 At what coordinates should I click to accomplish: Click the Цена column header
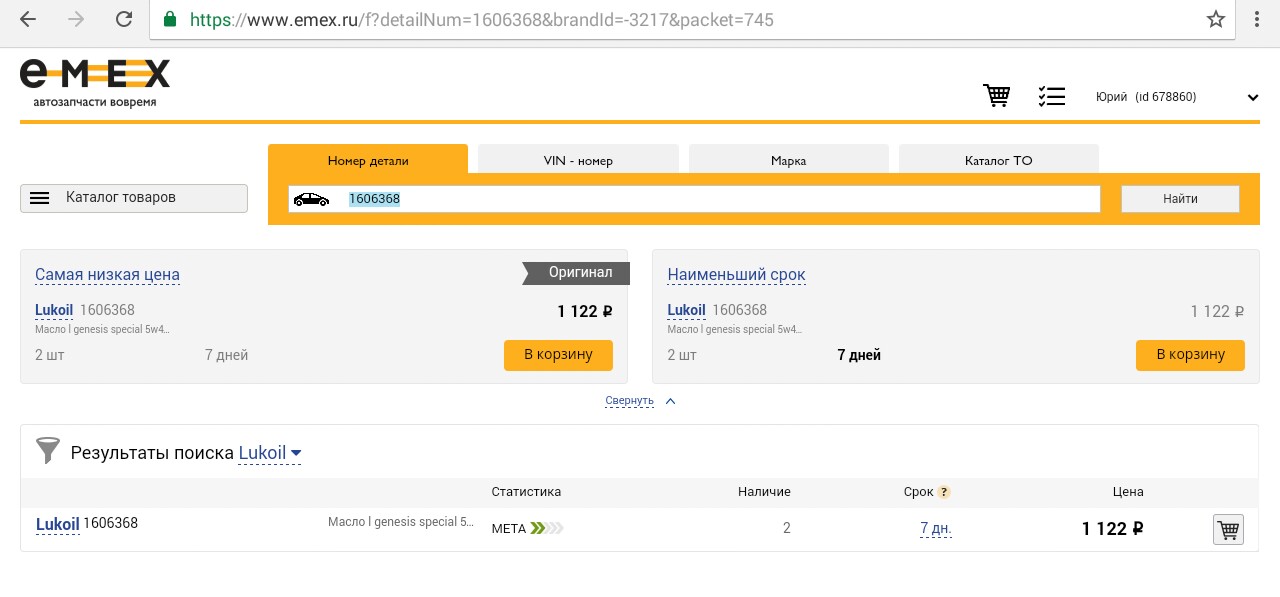pyautogui.click(x=1128, y=492)
